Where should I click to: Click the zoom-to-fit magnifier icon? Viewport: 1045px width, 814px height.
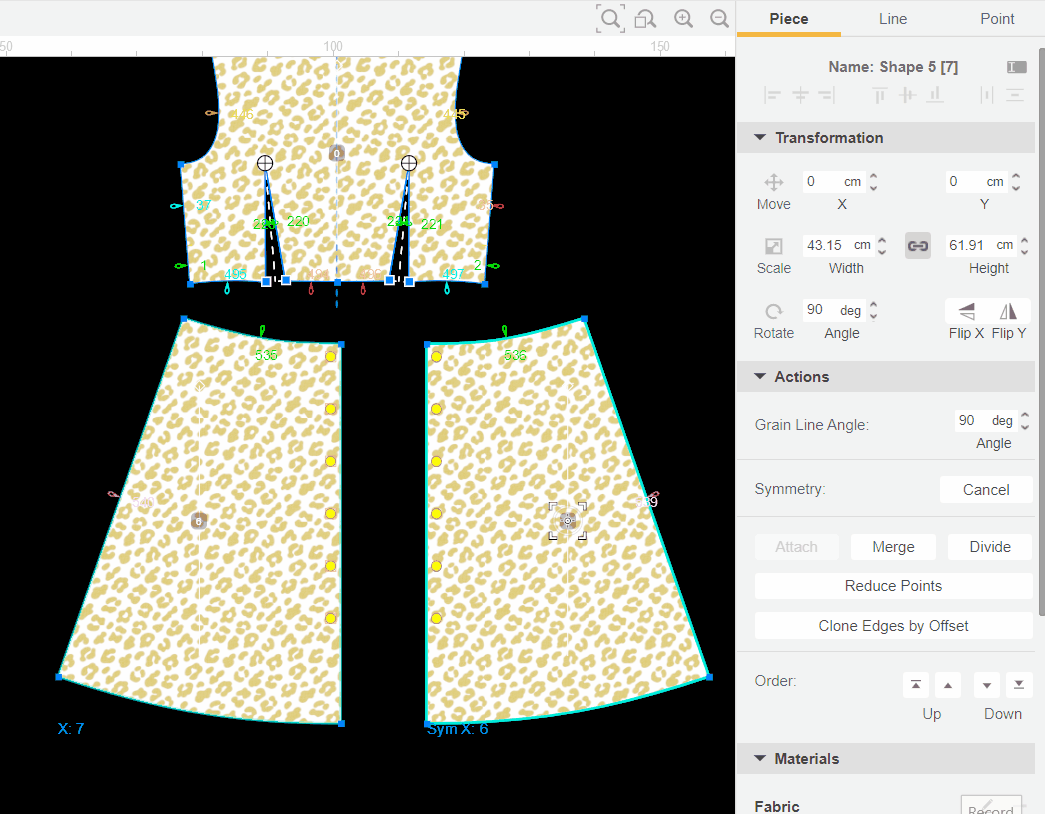(x=610, y=19)
